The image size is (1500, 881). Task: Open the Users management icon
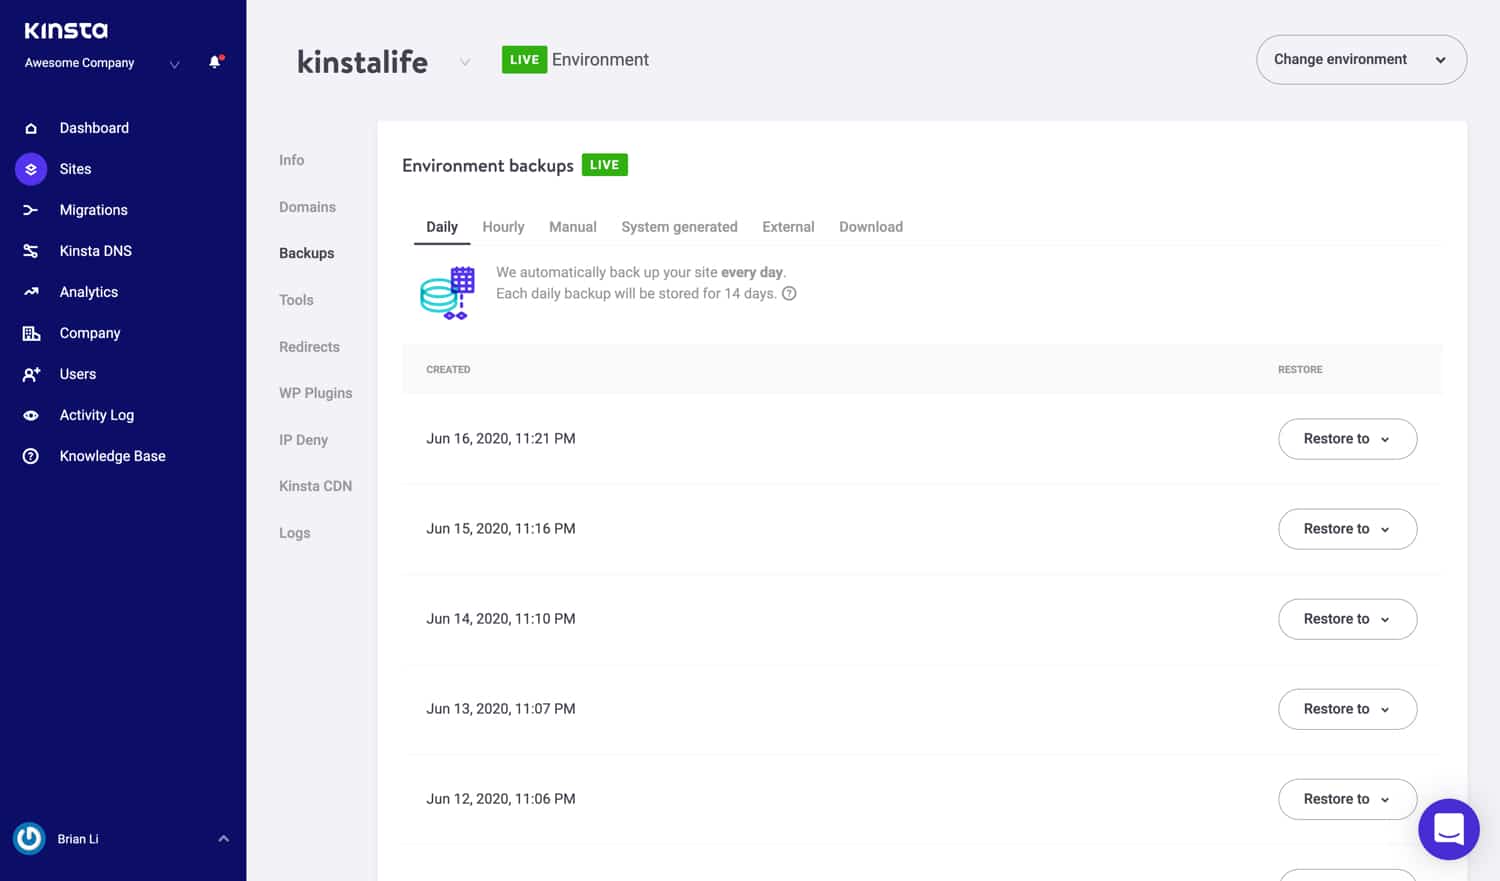(30, 374)
